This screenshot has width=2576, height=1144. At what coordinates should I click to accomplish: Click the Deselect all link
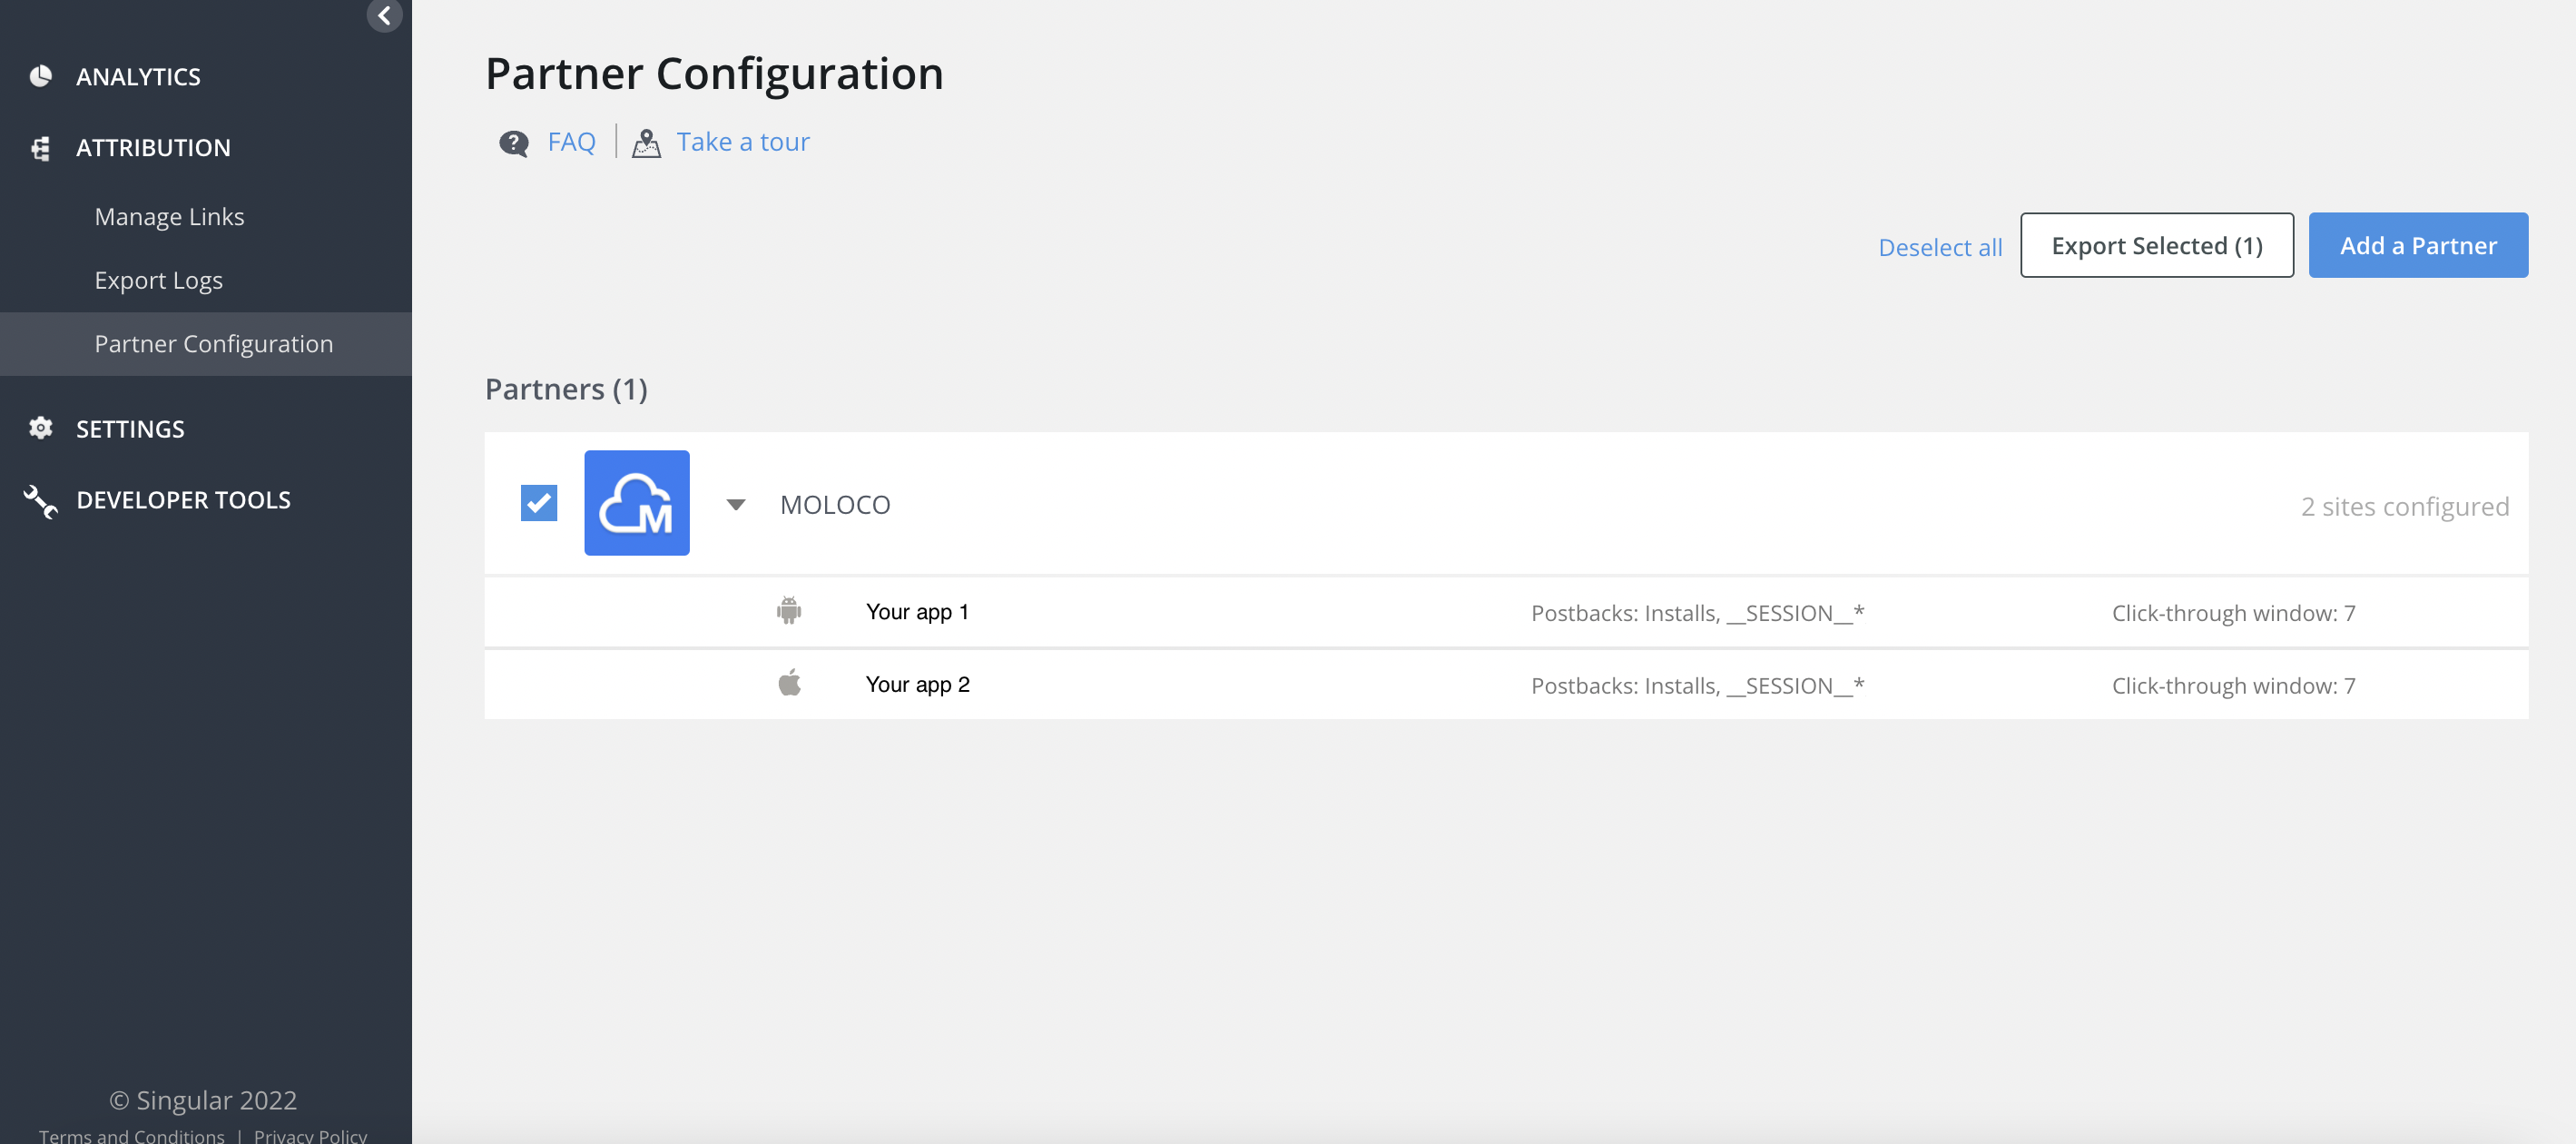coord(1940,248)
